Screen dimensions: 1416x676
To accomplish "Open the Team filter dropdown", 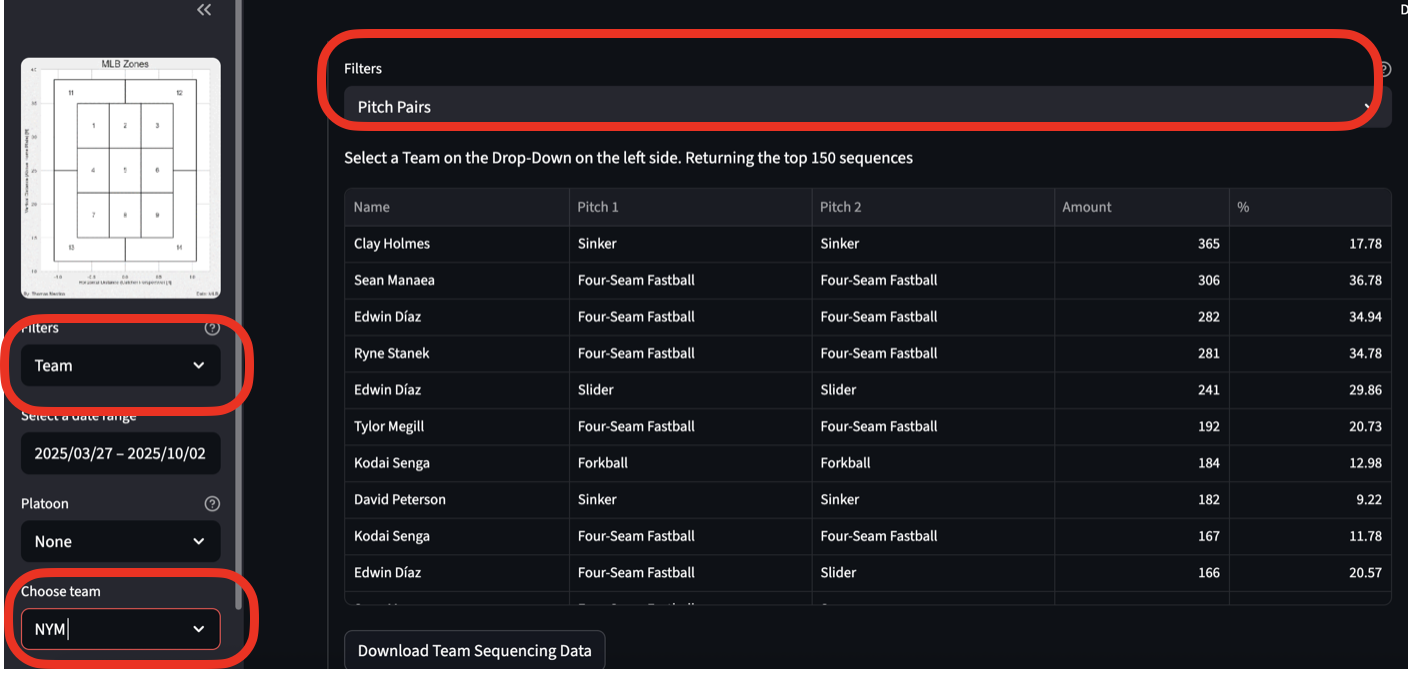I will 120,366.
